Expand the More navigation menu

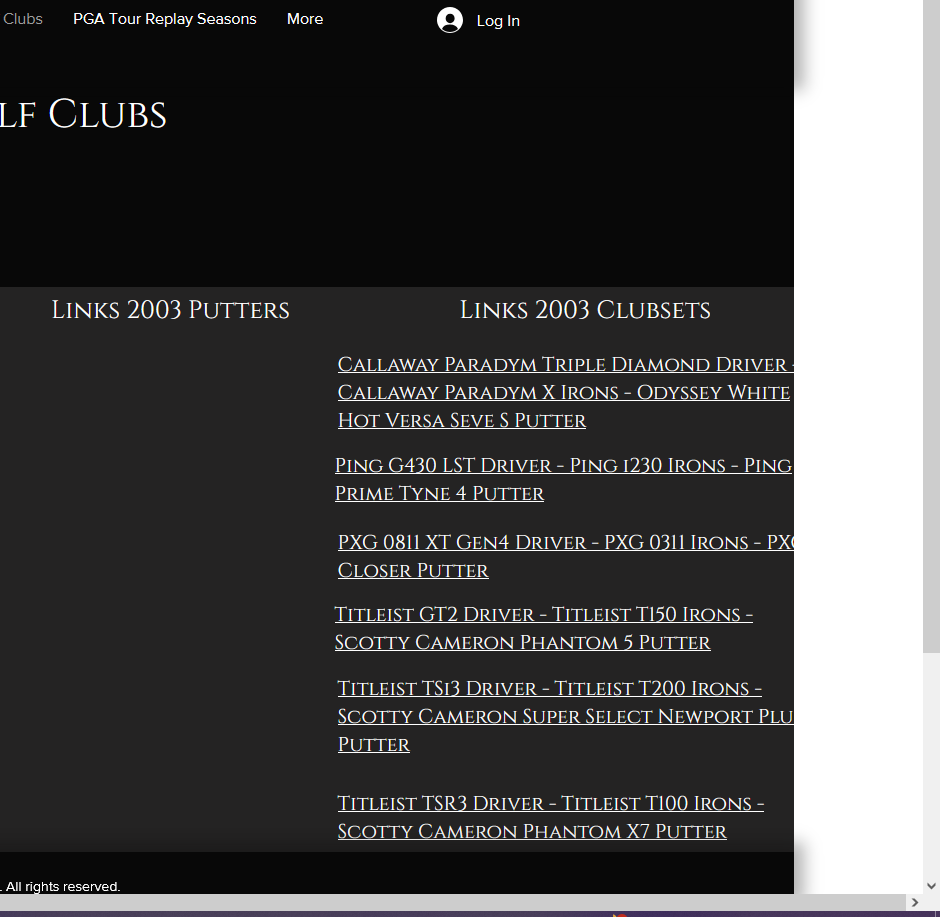tap(304, 19)
